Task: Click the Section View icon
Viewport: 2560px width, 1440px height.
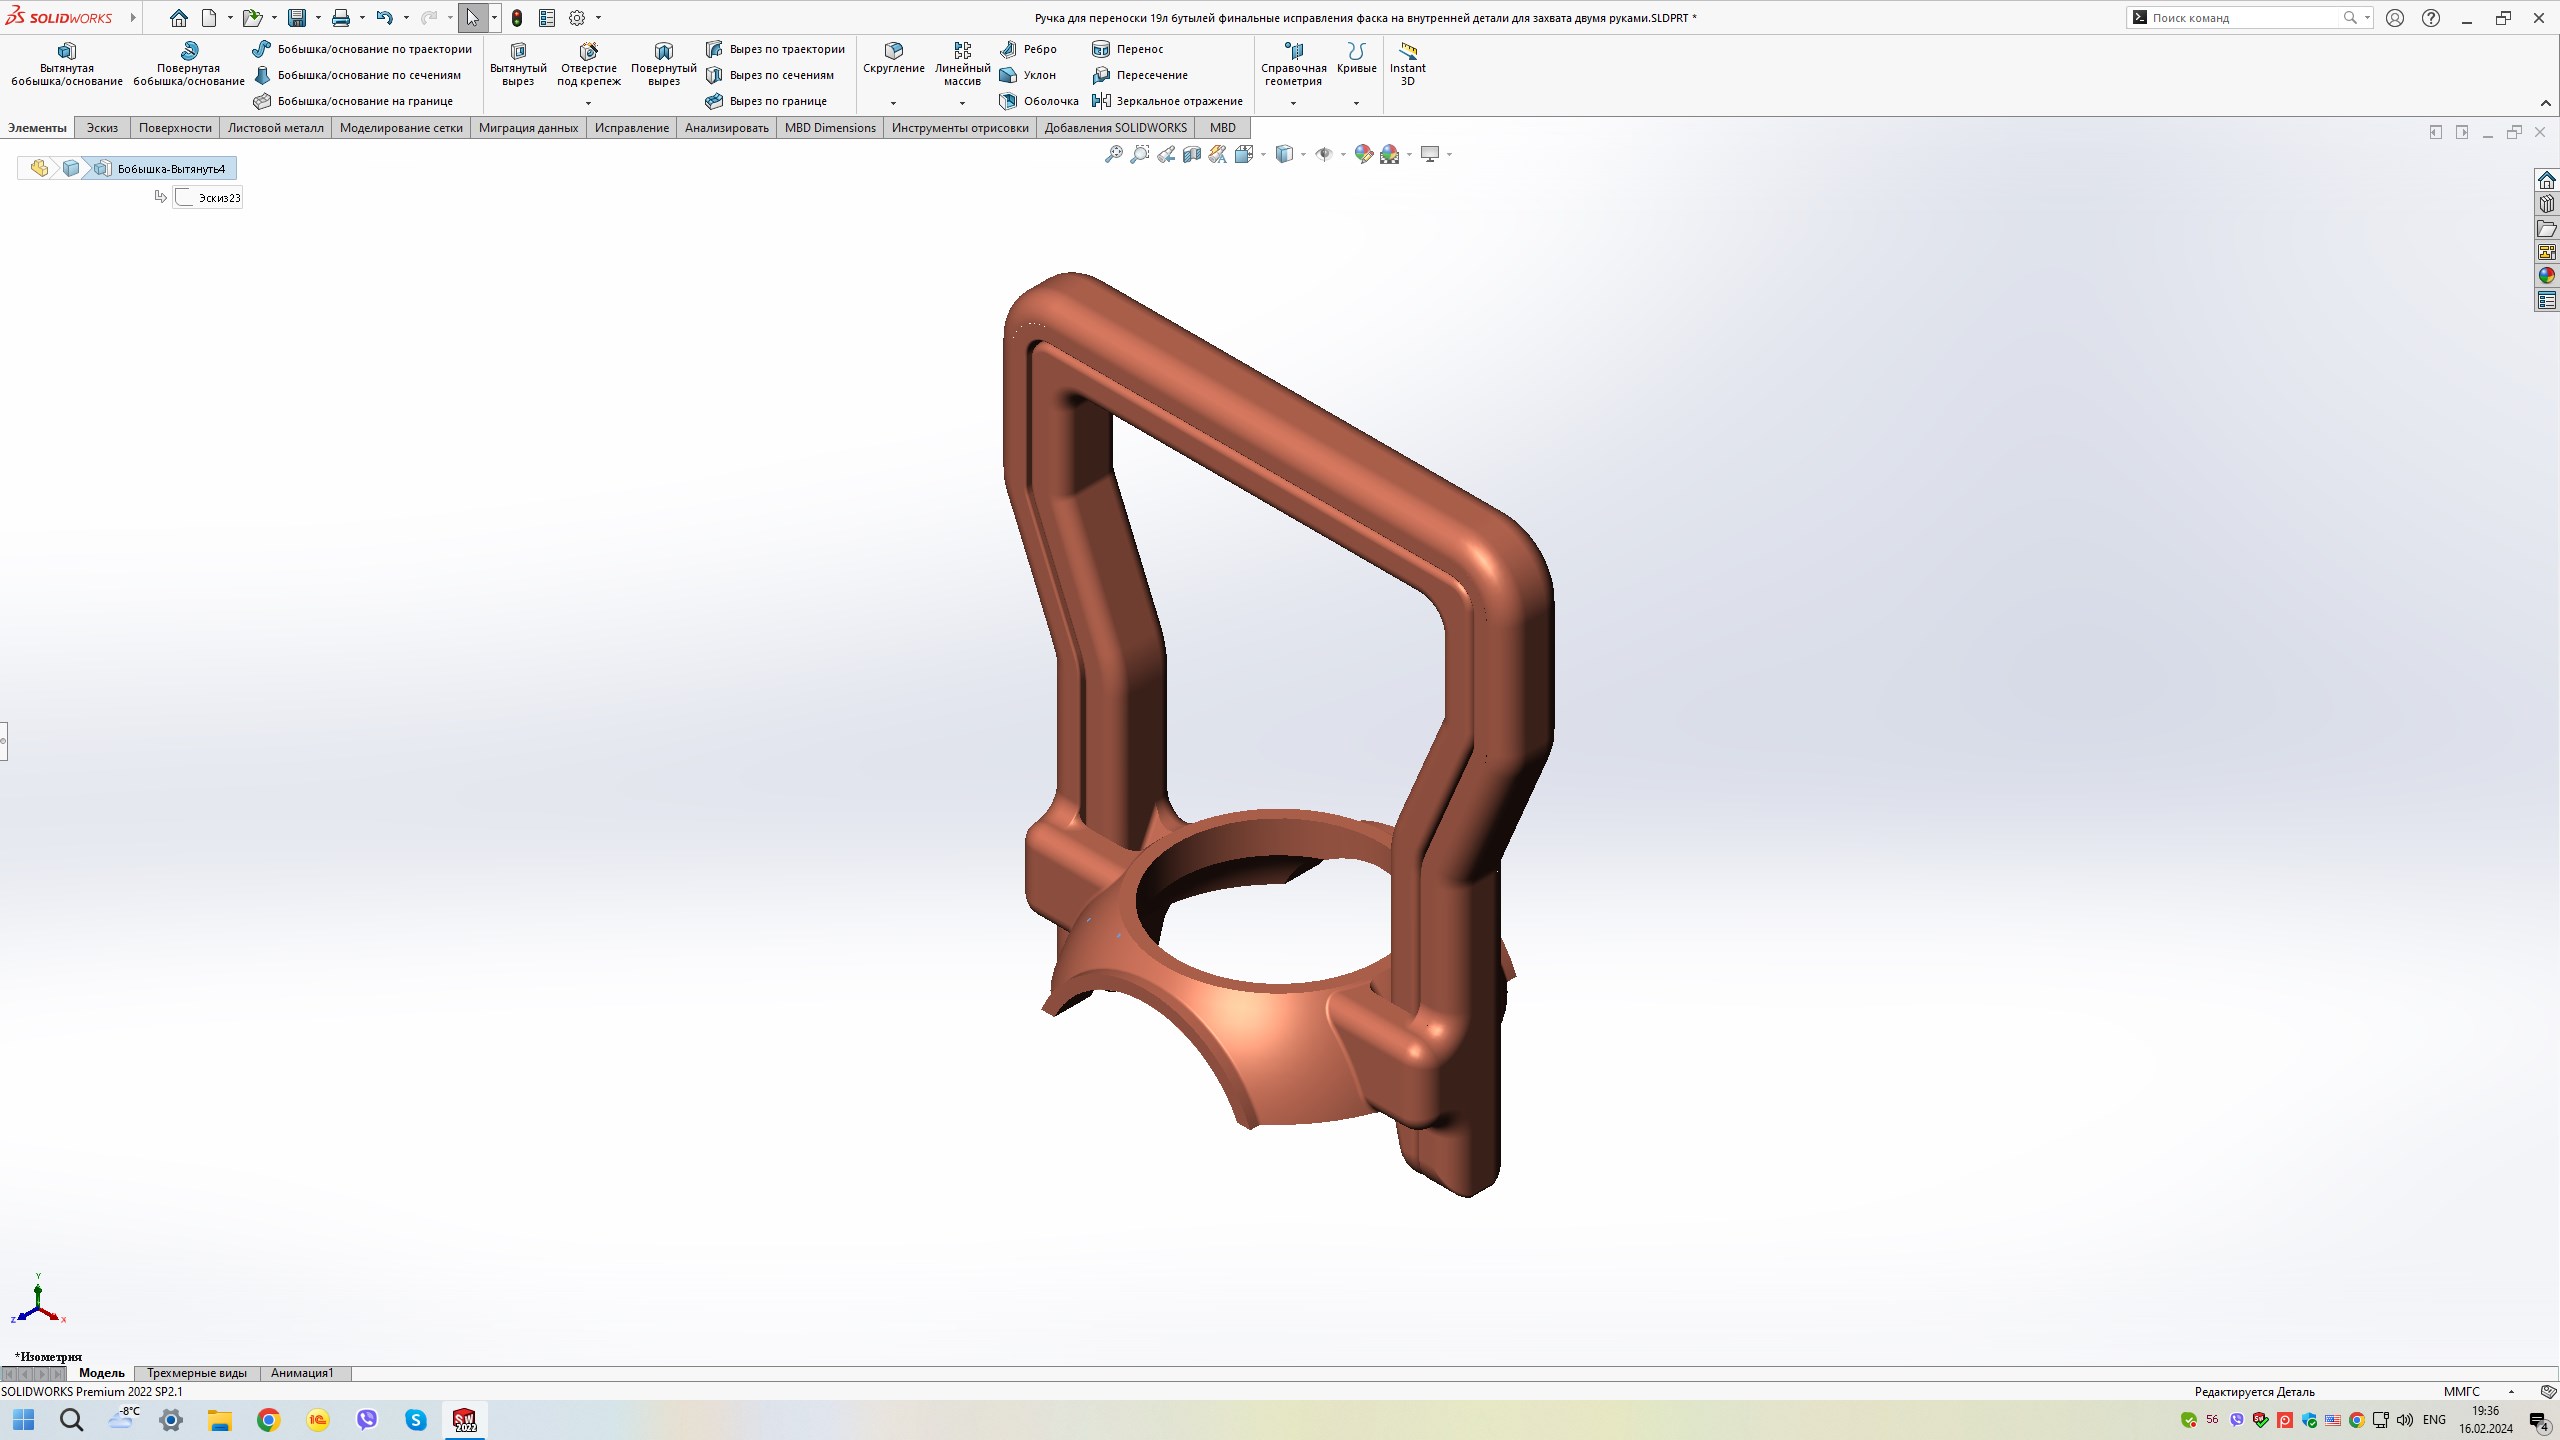Action: [1192, 154]
